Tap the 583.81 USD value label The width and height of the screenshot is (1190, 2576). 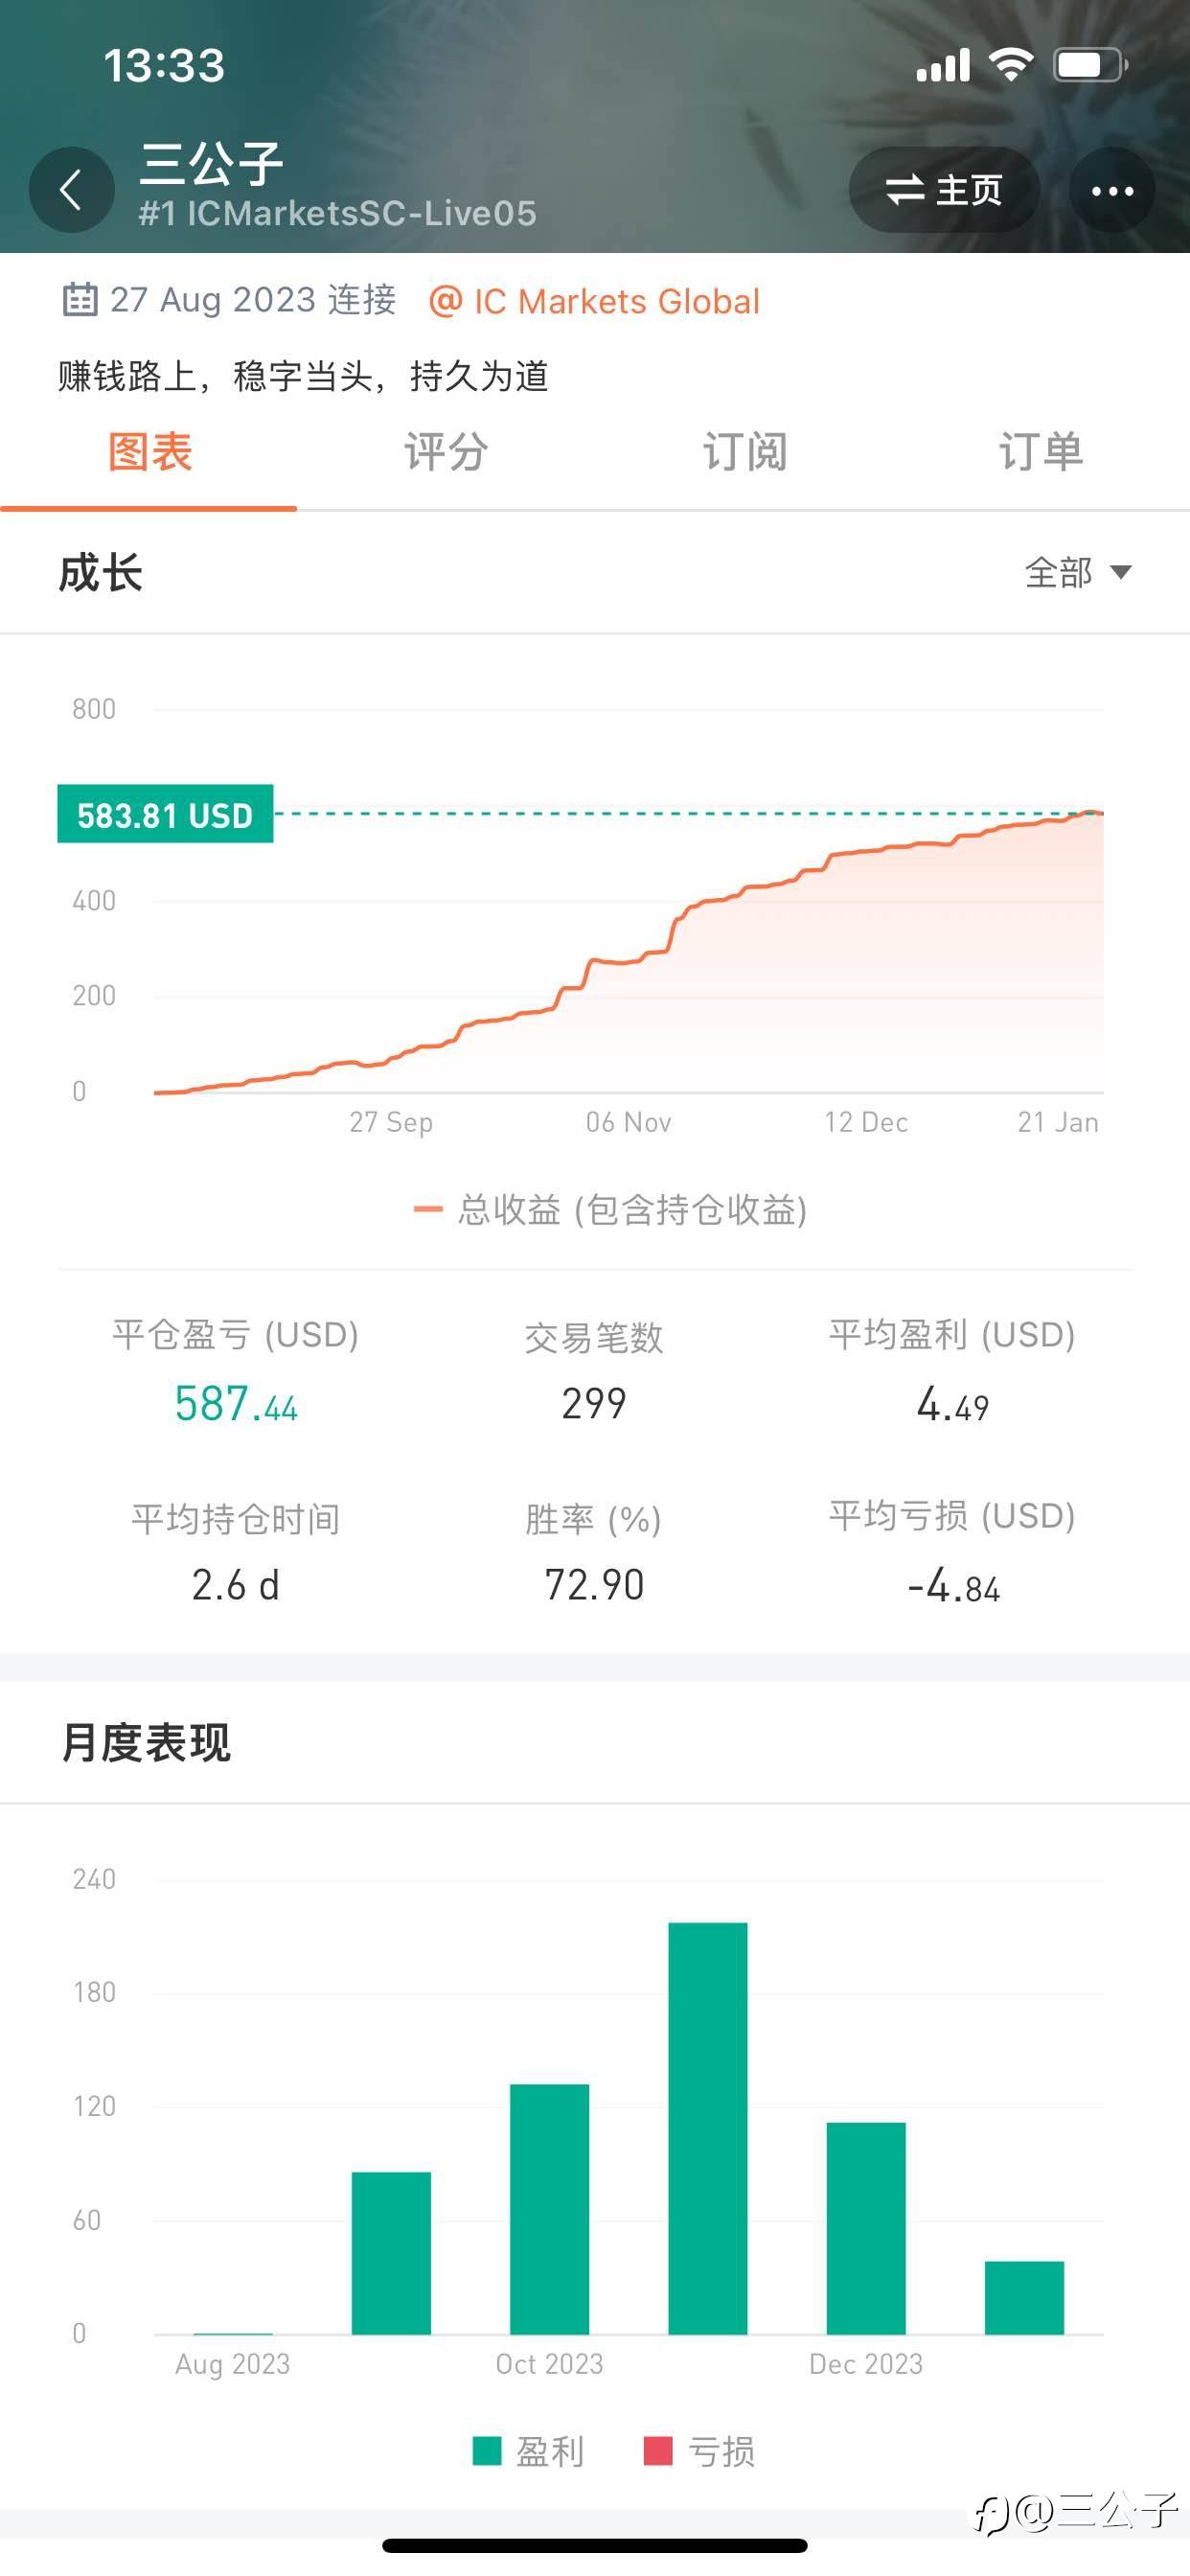(165, 815)
